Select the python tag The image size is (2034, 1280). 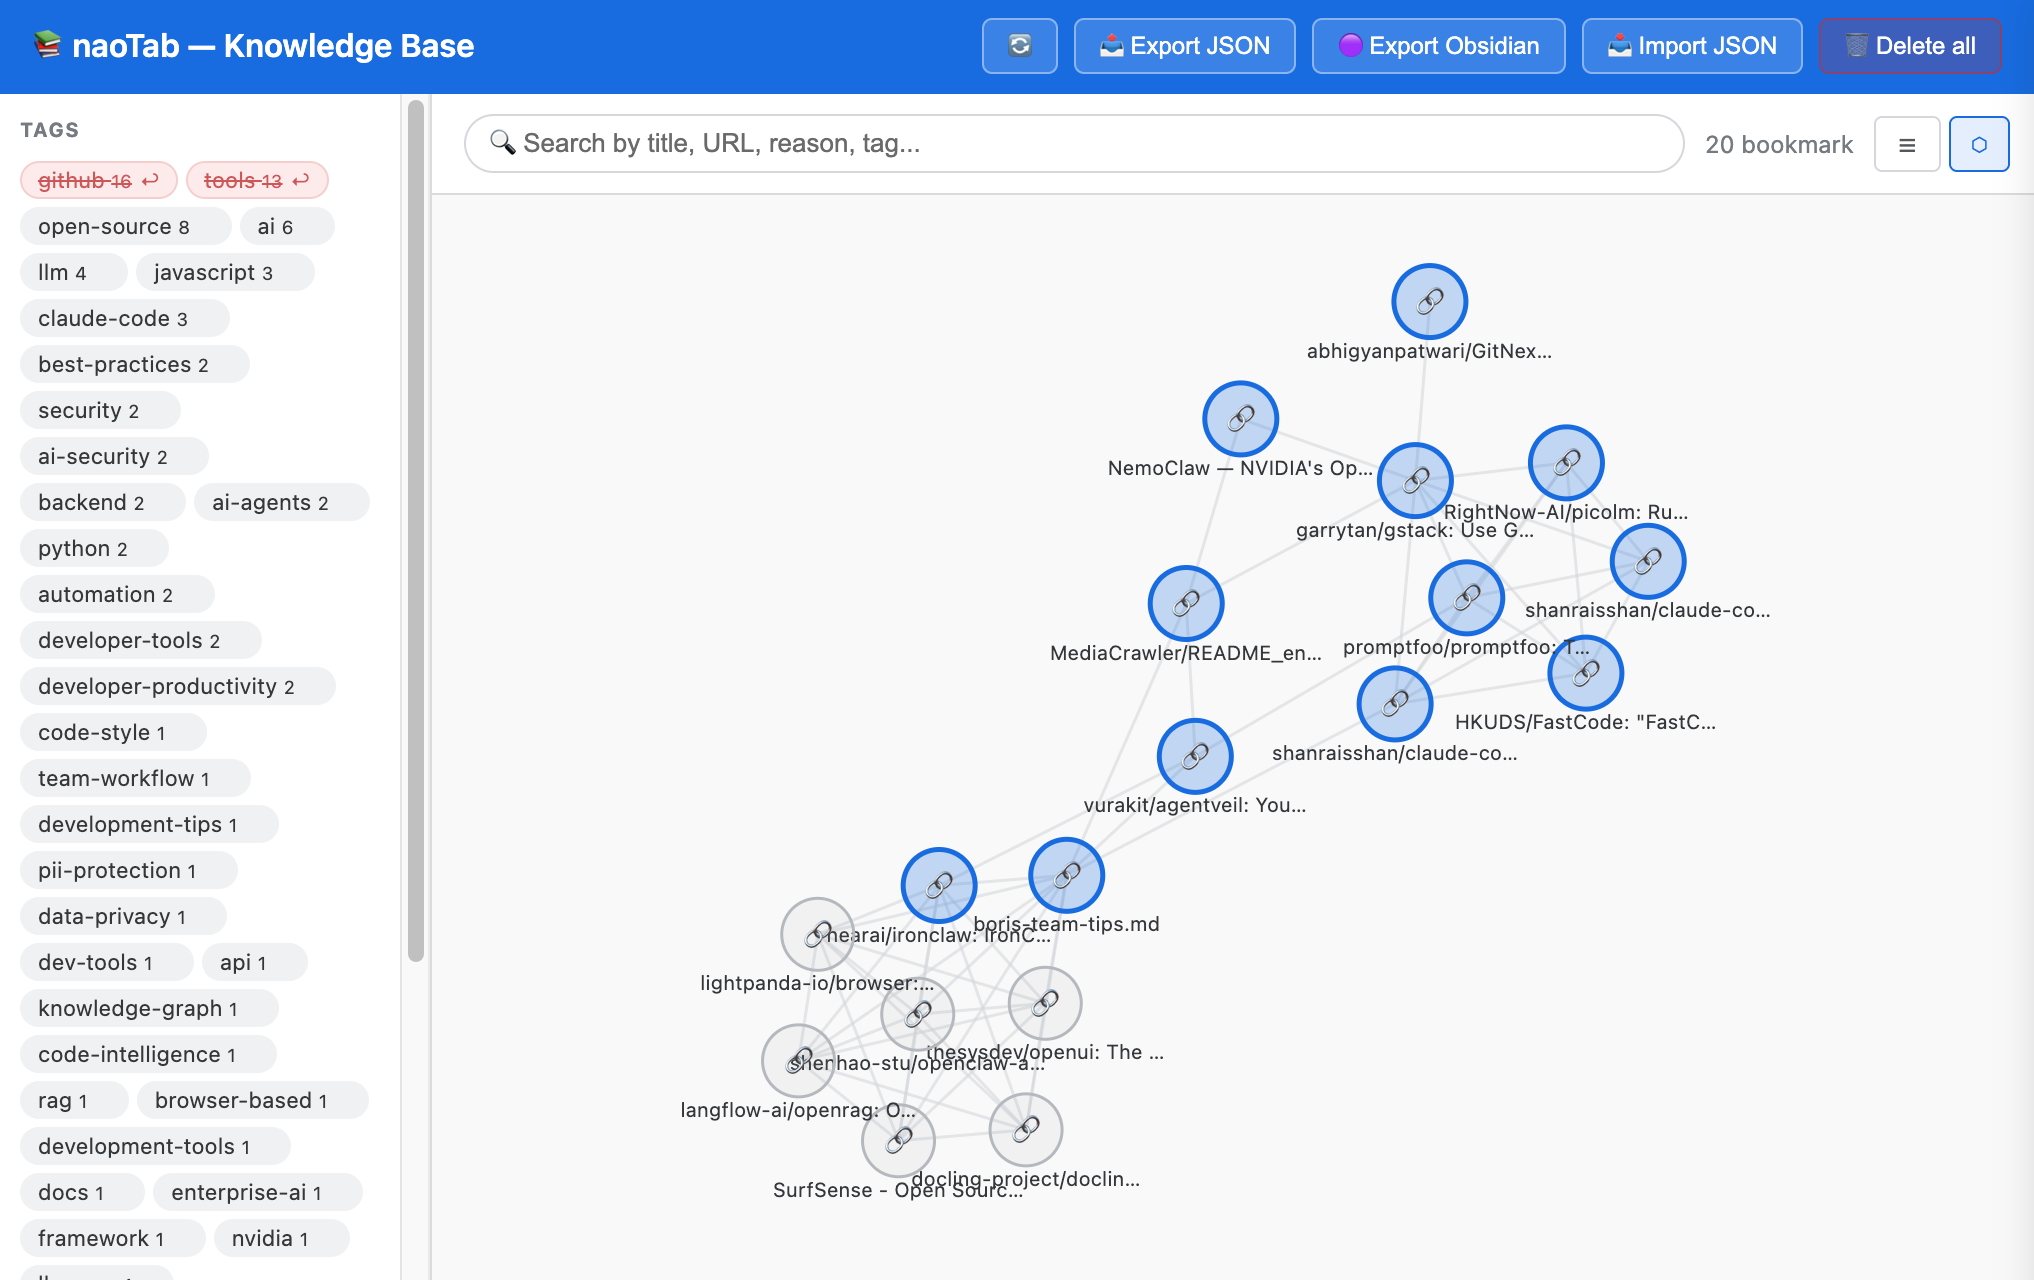click(94, 548)
